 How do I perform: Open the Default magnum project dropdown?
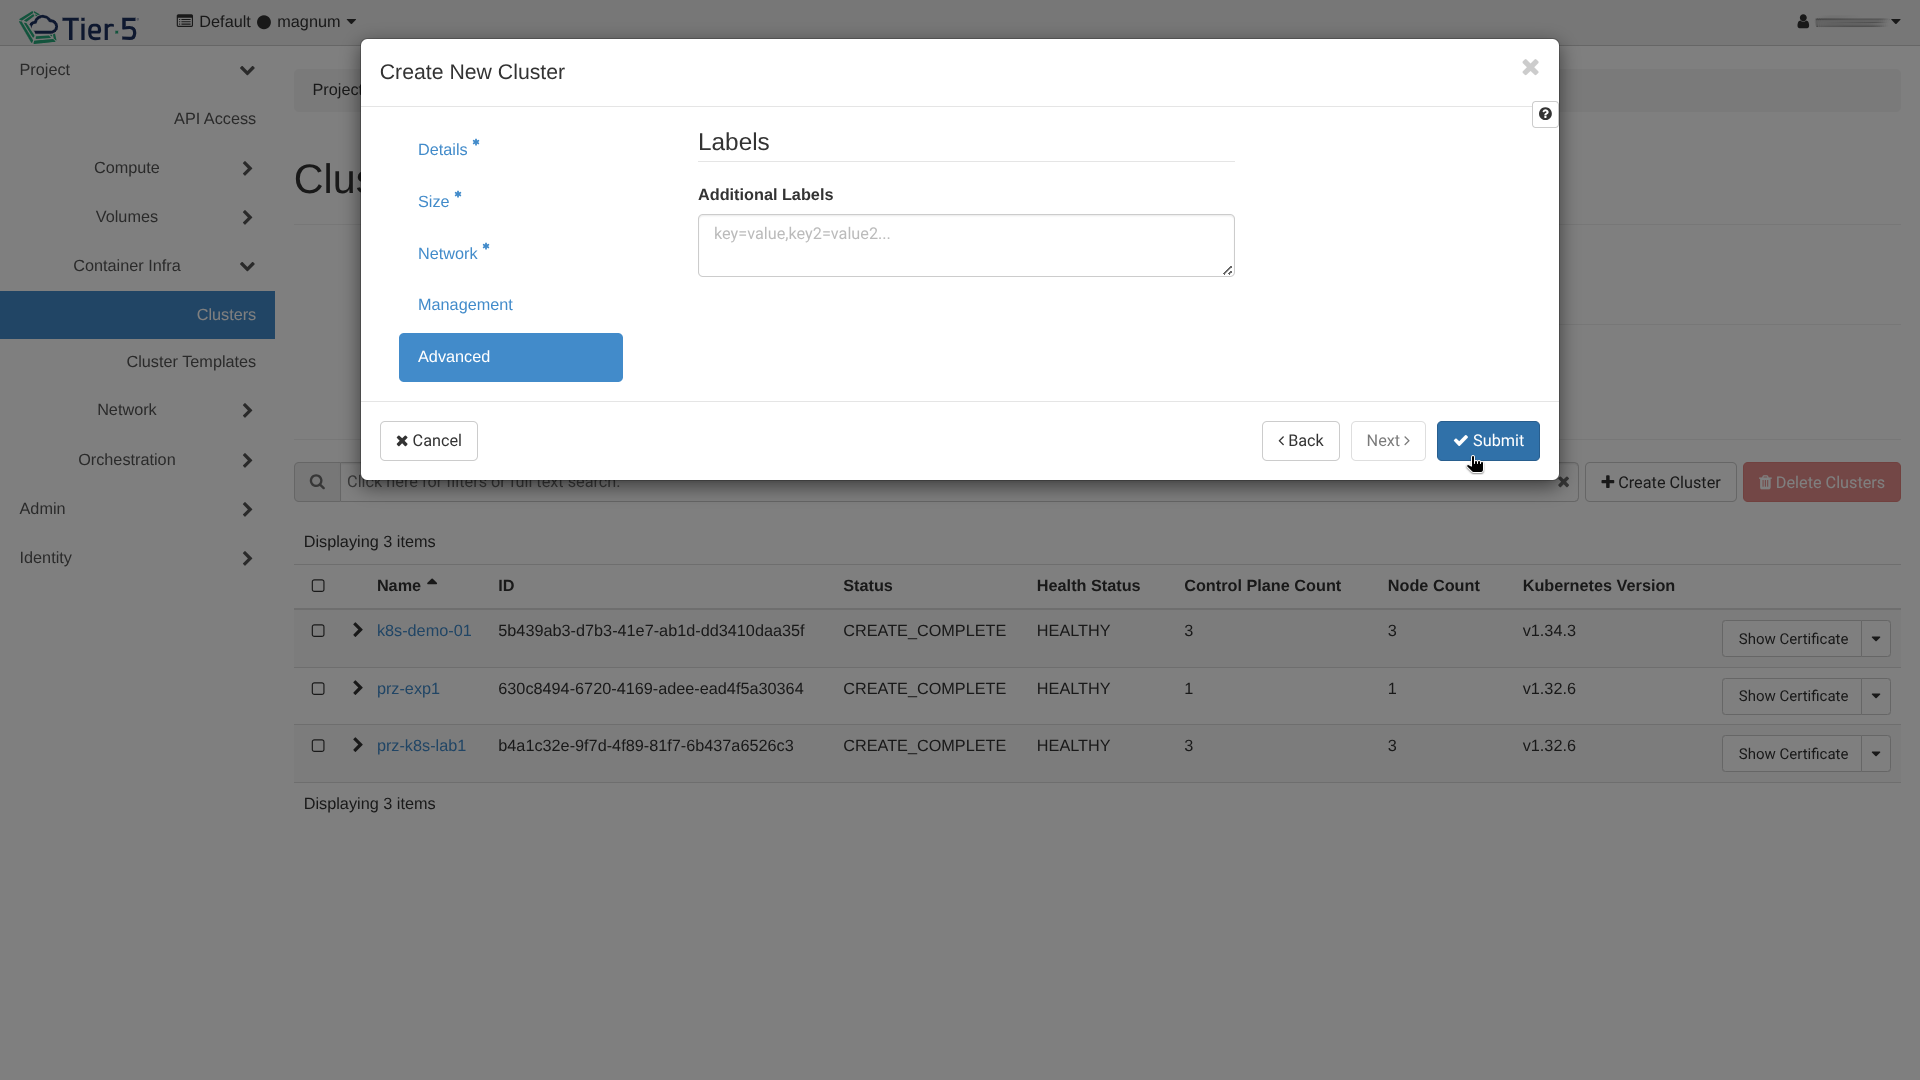pyautogui.click(x=266, y=22)
